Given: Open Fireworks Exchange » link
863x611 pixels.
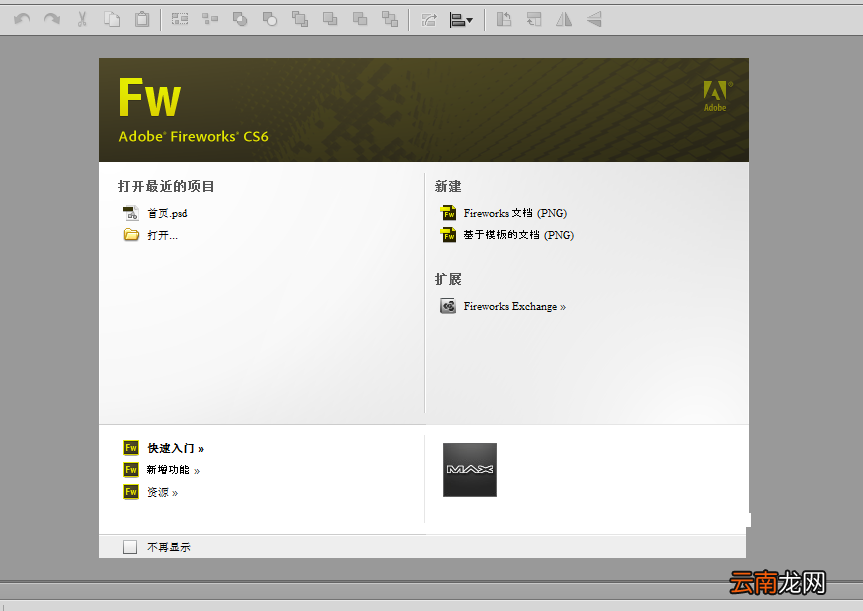Looking at the screenshot, I should (x=515, y=307).
